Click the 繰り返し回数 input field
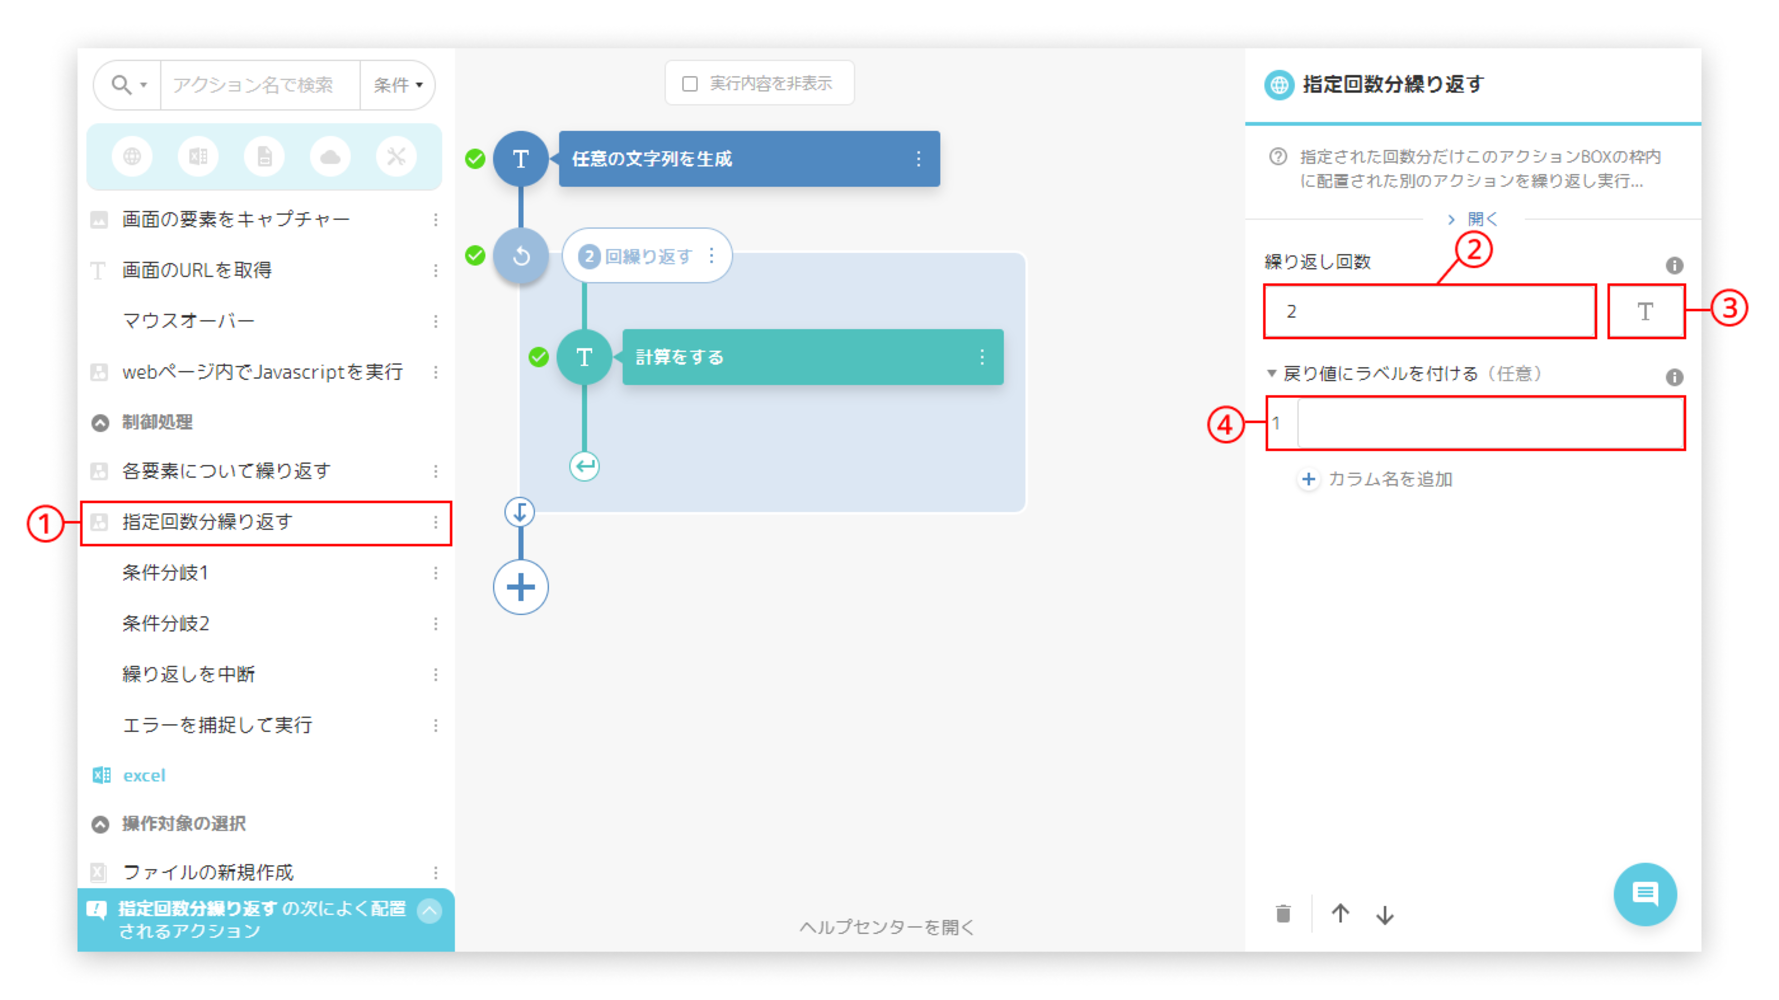 pos(1430,312)
